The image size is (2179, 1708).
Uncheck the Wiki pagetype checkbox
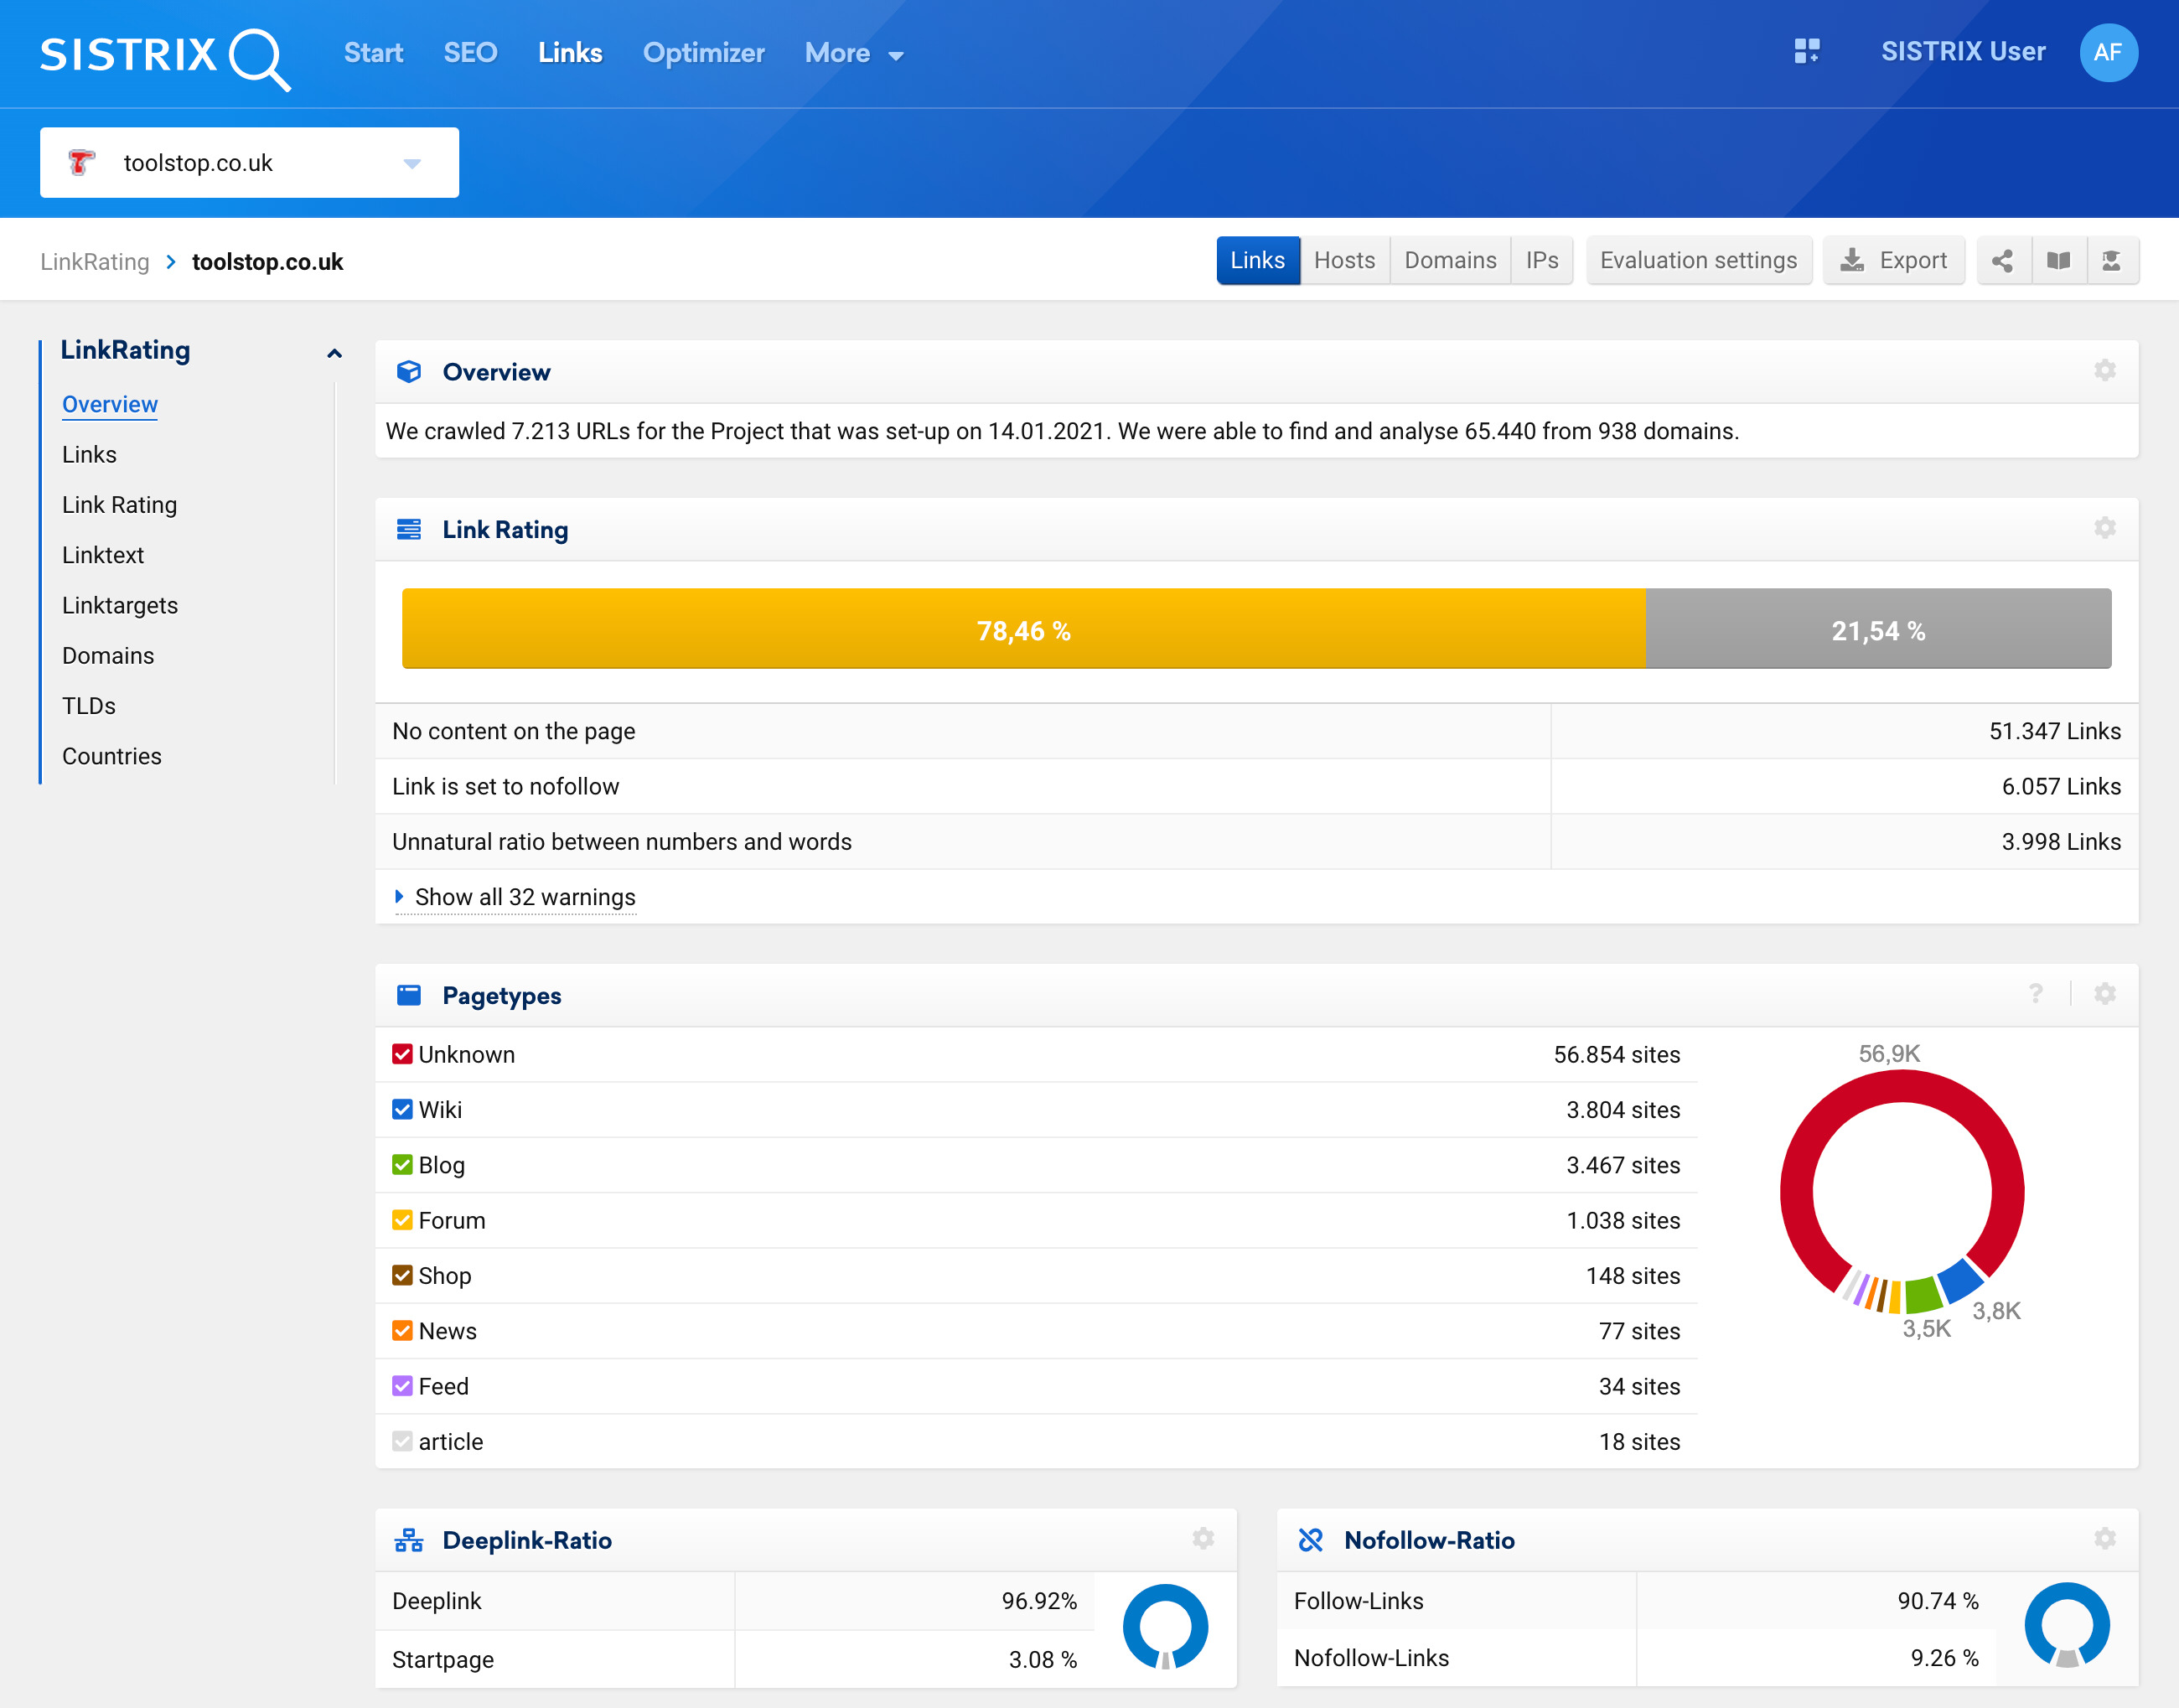click(x=402, y=1110)
